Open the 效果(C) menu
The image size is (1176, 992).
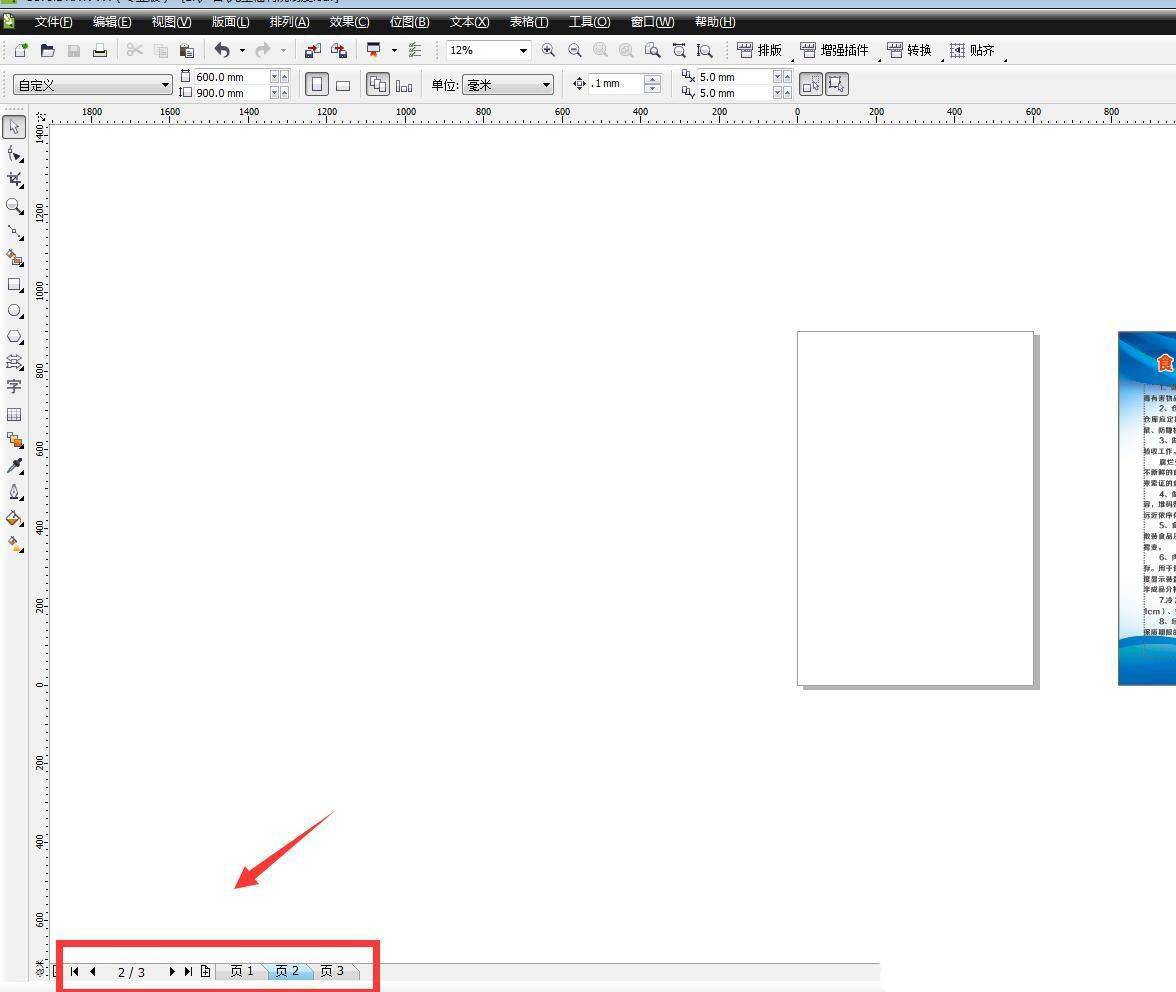click(349, 22)
